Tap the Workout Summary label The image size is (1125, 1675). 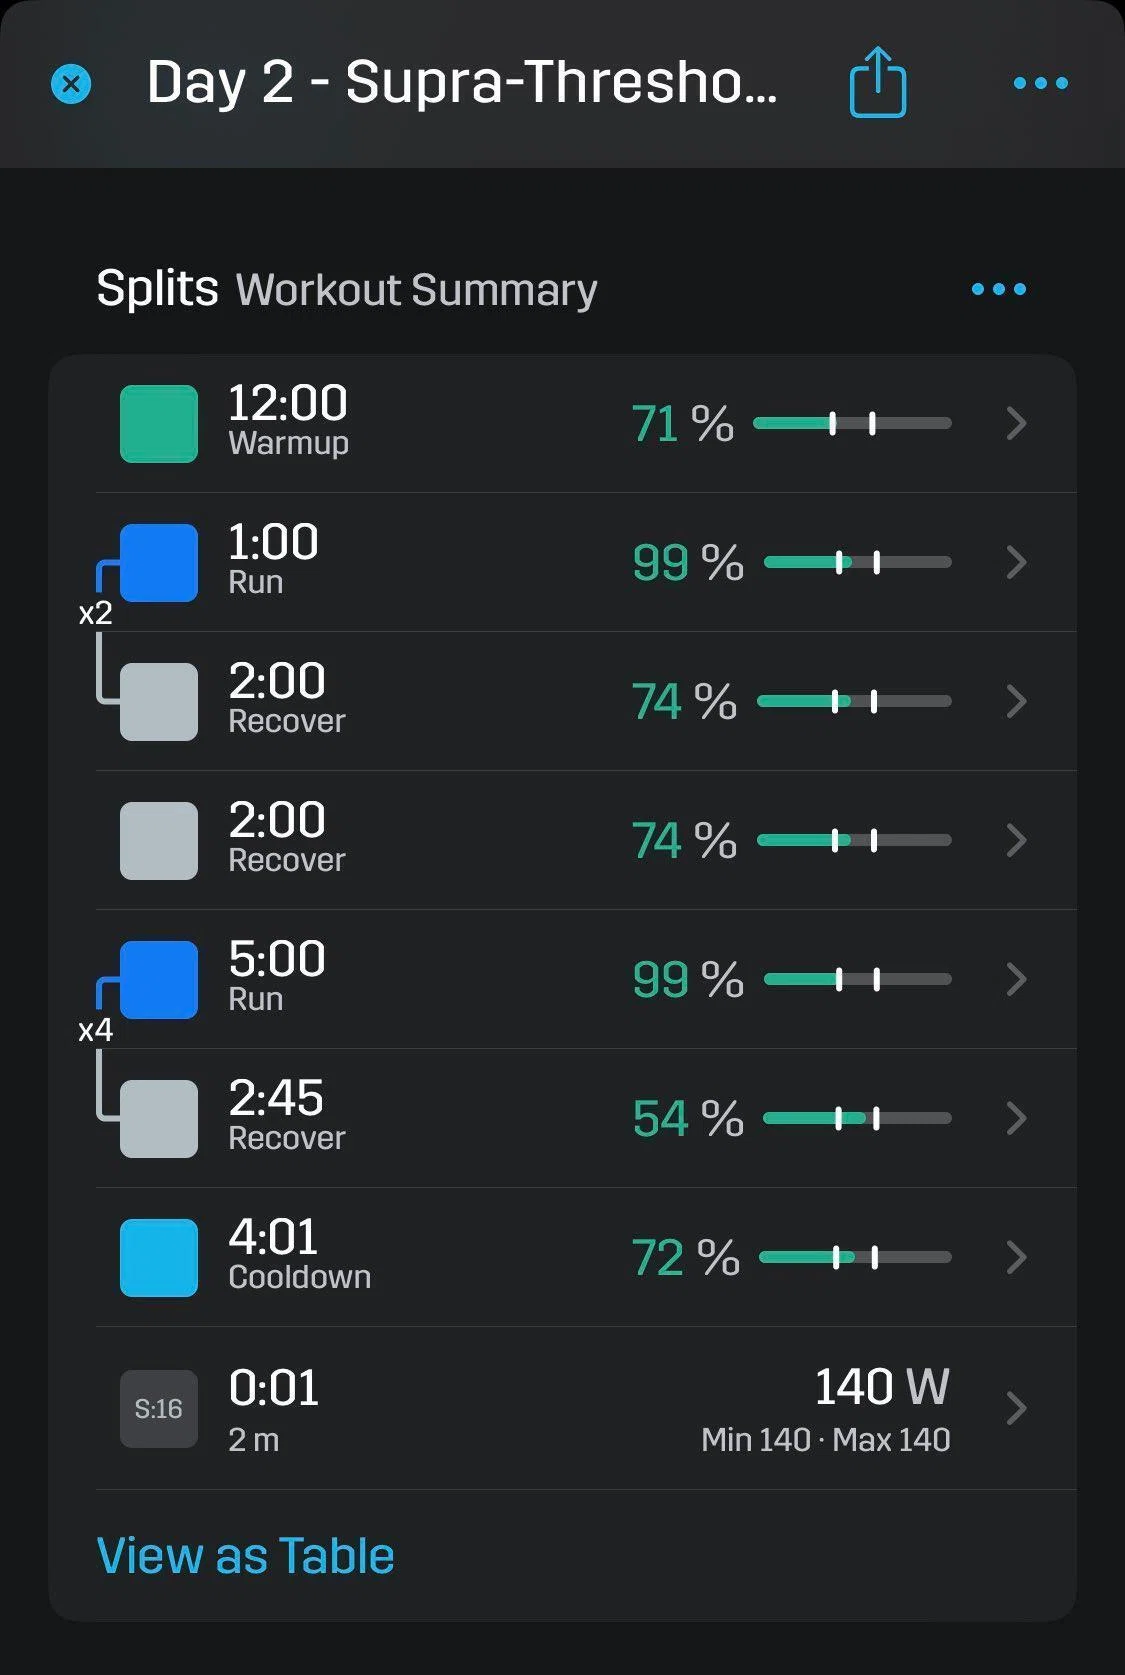click(416, 290)
